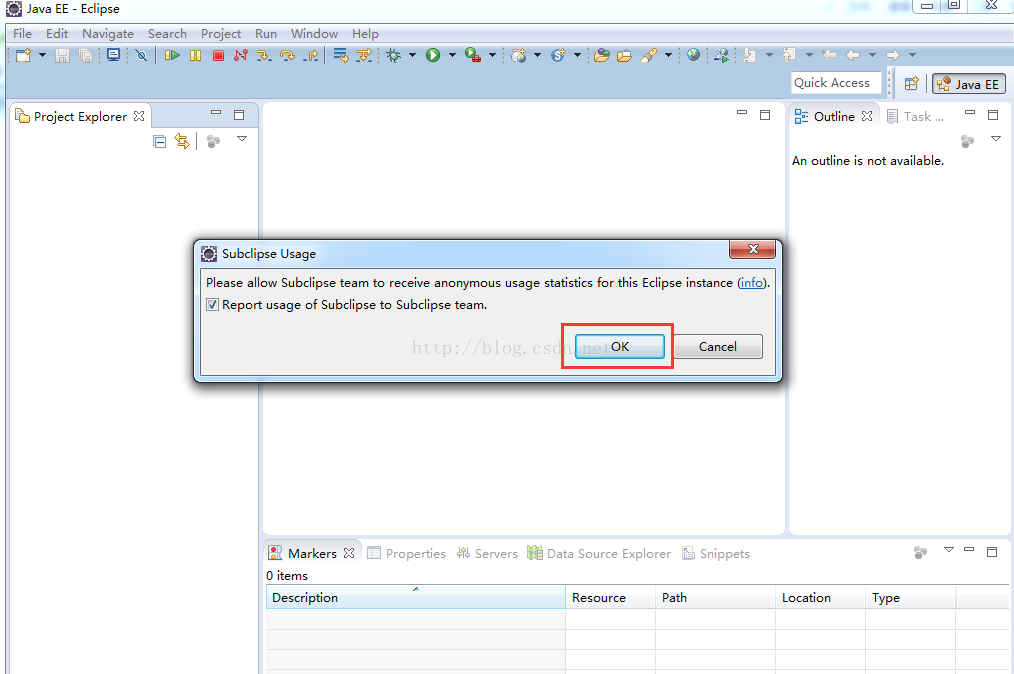Open the Navigate menu
This screenshot has width=1014, height=674.
click(x=108, y=34)
